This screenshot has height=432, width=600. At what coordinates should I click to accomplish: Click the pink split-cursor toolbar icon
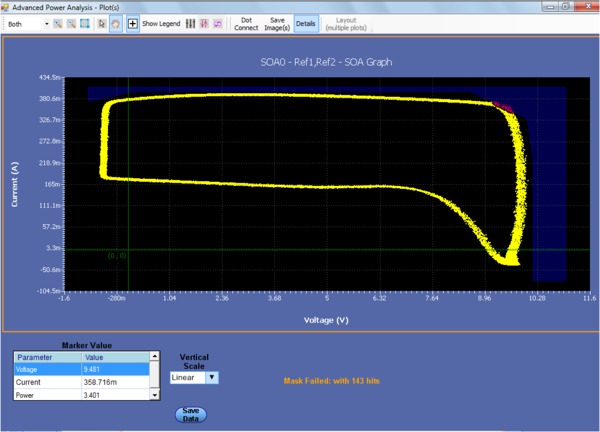[x=204, y=23]
